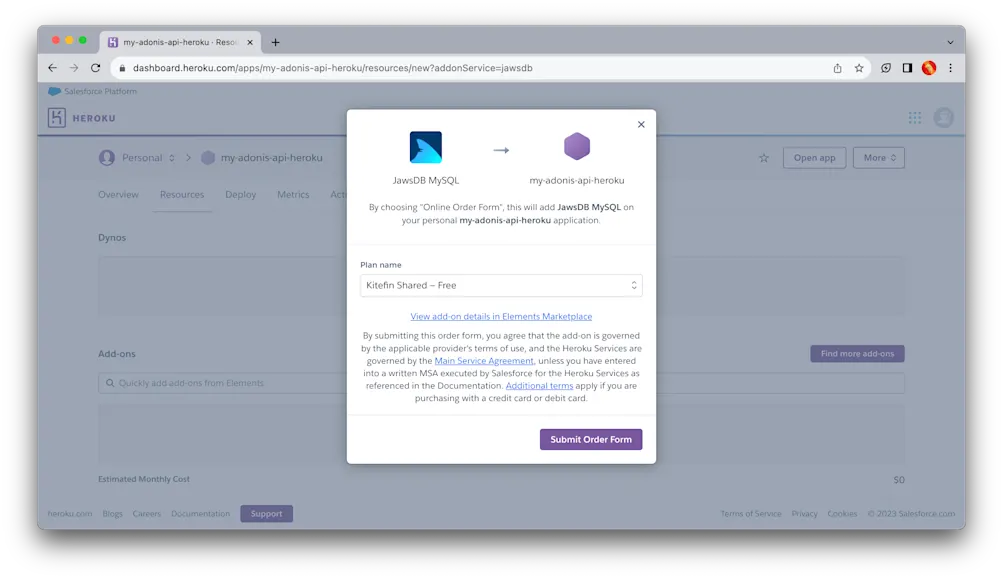Bookmark page with star icon in address bar
The height and width of the screenshot is (579, 1003).
tap(859, 68)
